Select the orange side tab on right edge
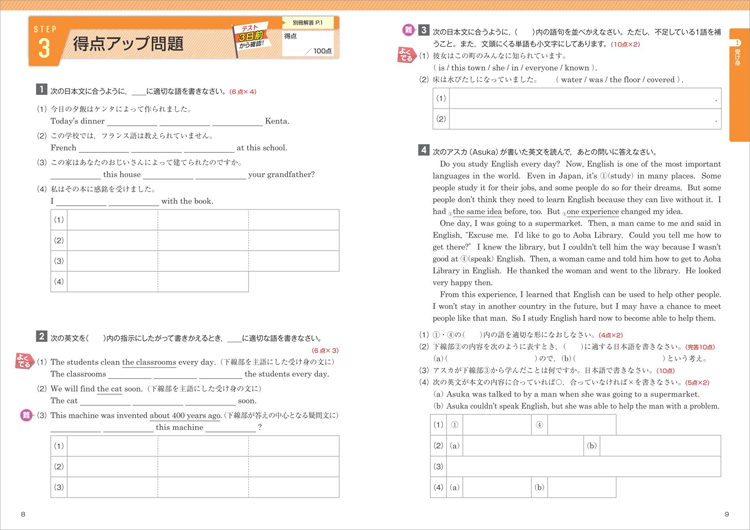Image resolution: width=750 pixels, height=530 pixels. pyautogui.click(x=739, y=85)
